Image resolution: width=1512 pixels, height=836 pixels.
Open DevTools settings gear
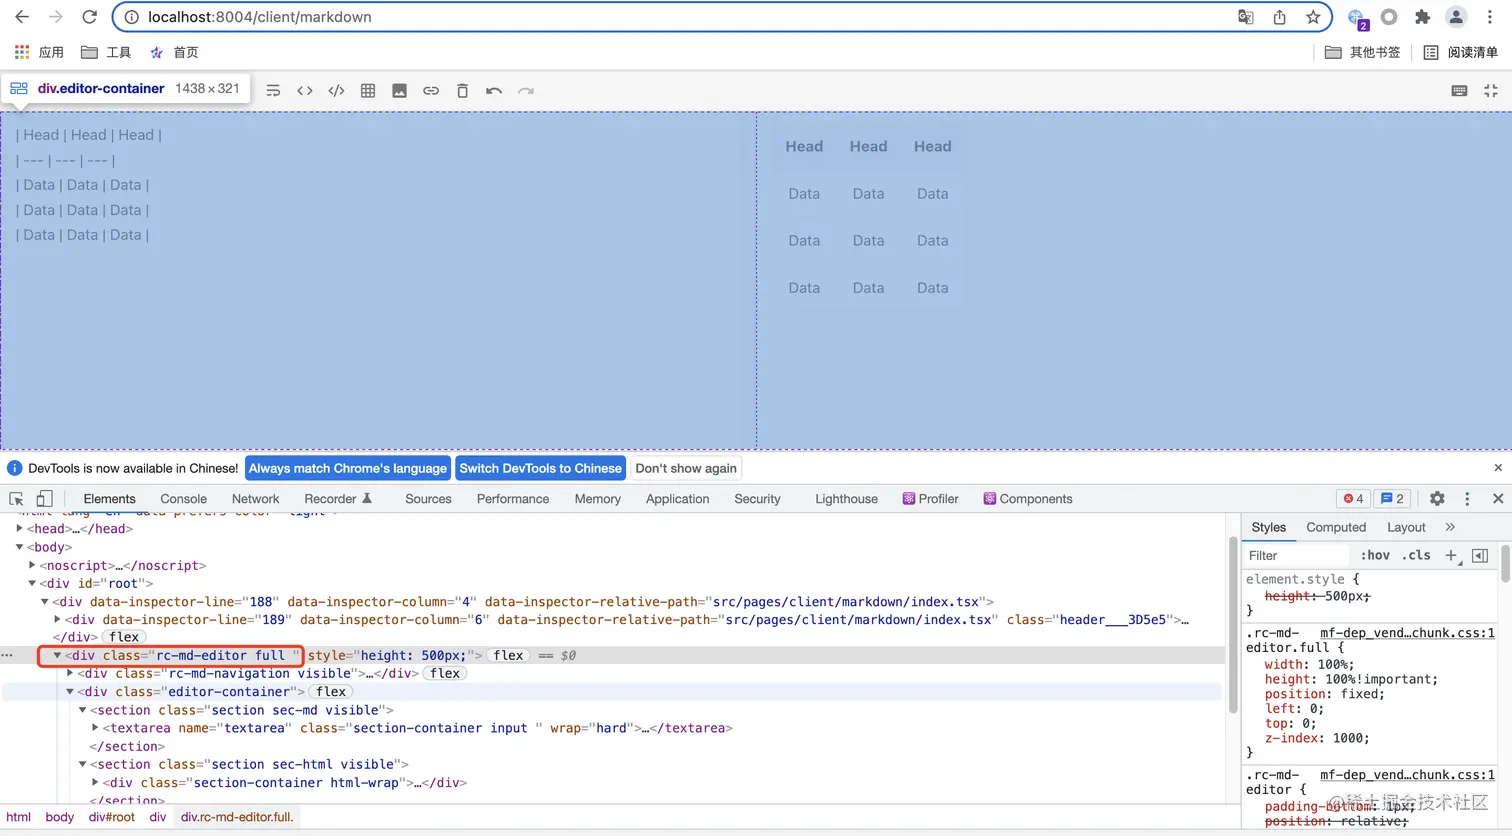coord(1437,499)
